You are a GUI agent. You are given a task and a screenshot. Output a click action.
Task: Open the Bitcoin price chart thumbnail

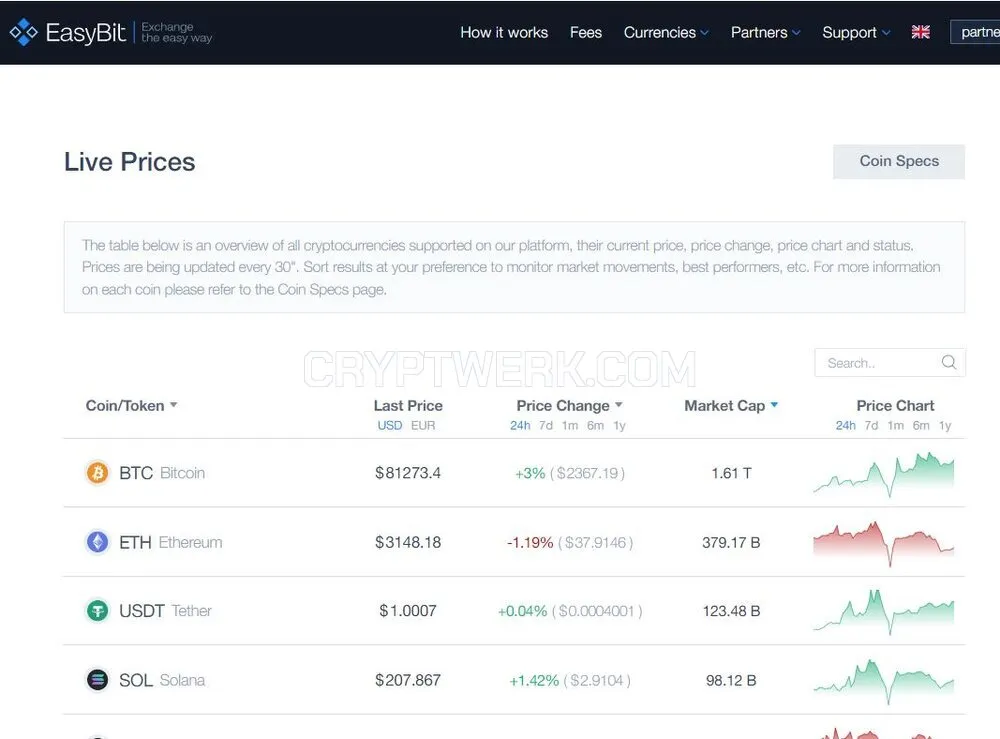point(884,474)
